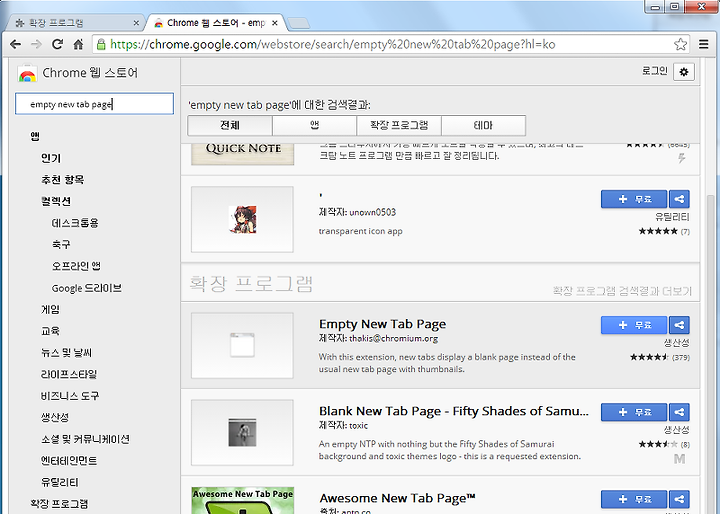Add Empty New Tab Page with 무료
The height and width of the screenshot is (514, 720).
(634, 325)
